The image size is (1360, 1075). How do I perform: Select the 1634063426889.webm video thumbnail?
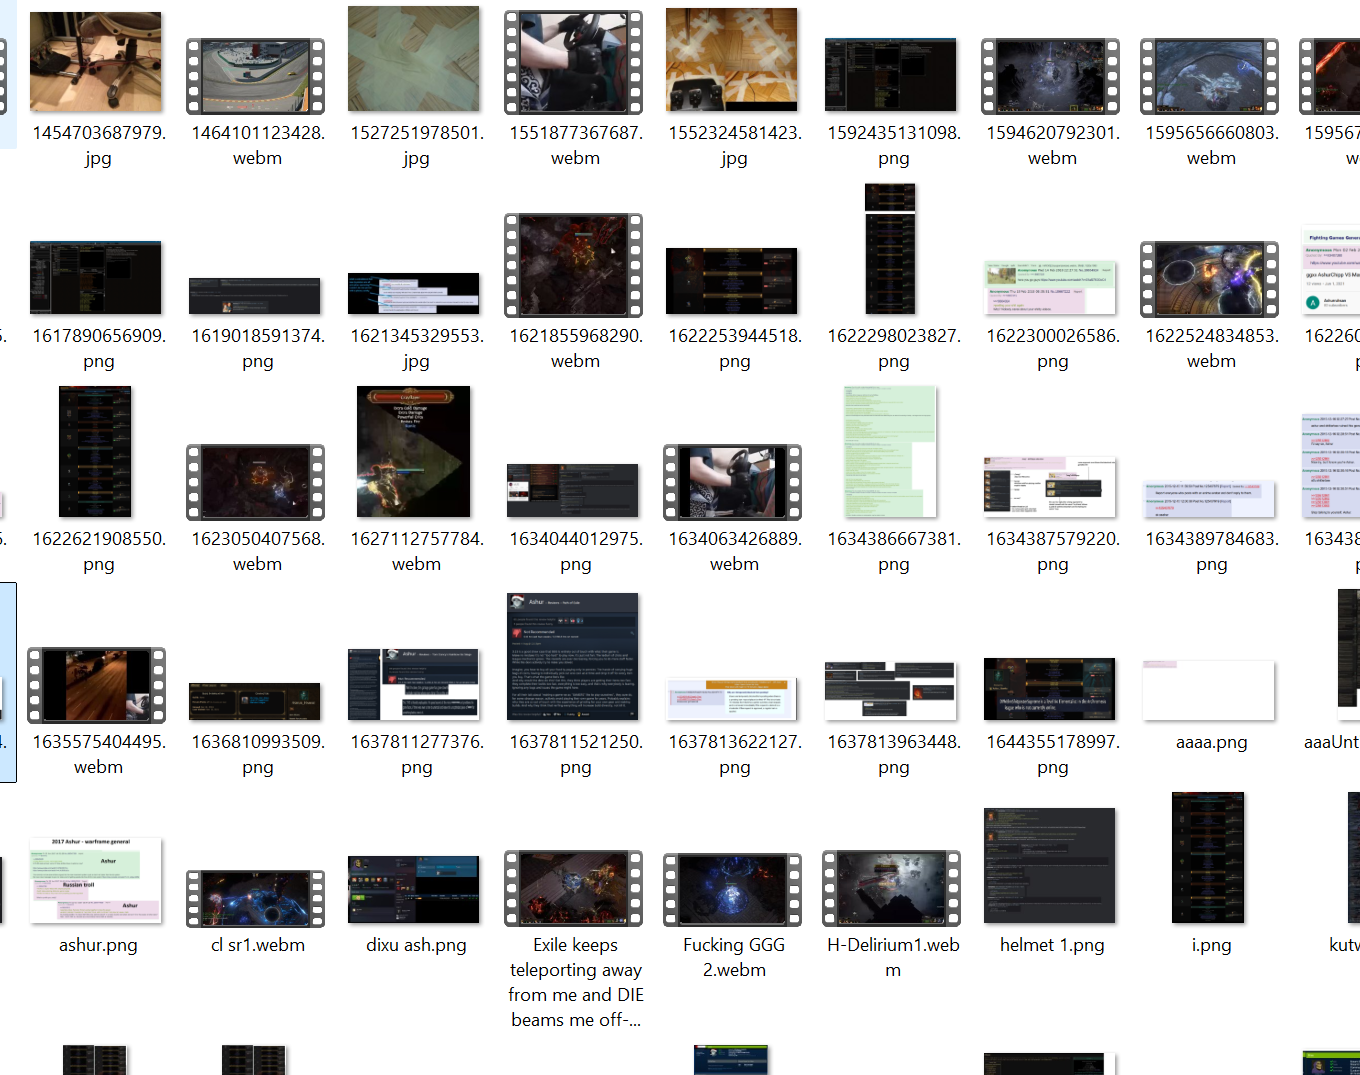point(733,483)
